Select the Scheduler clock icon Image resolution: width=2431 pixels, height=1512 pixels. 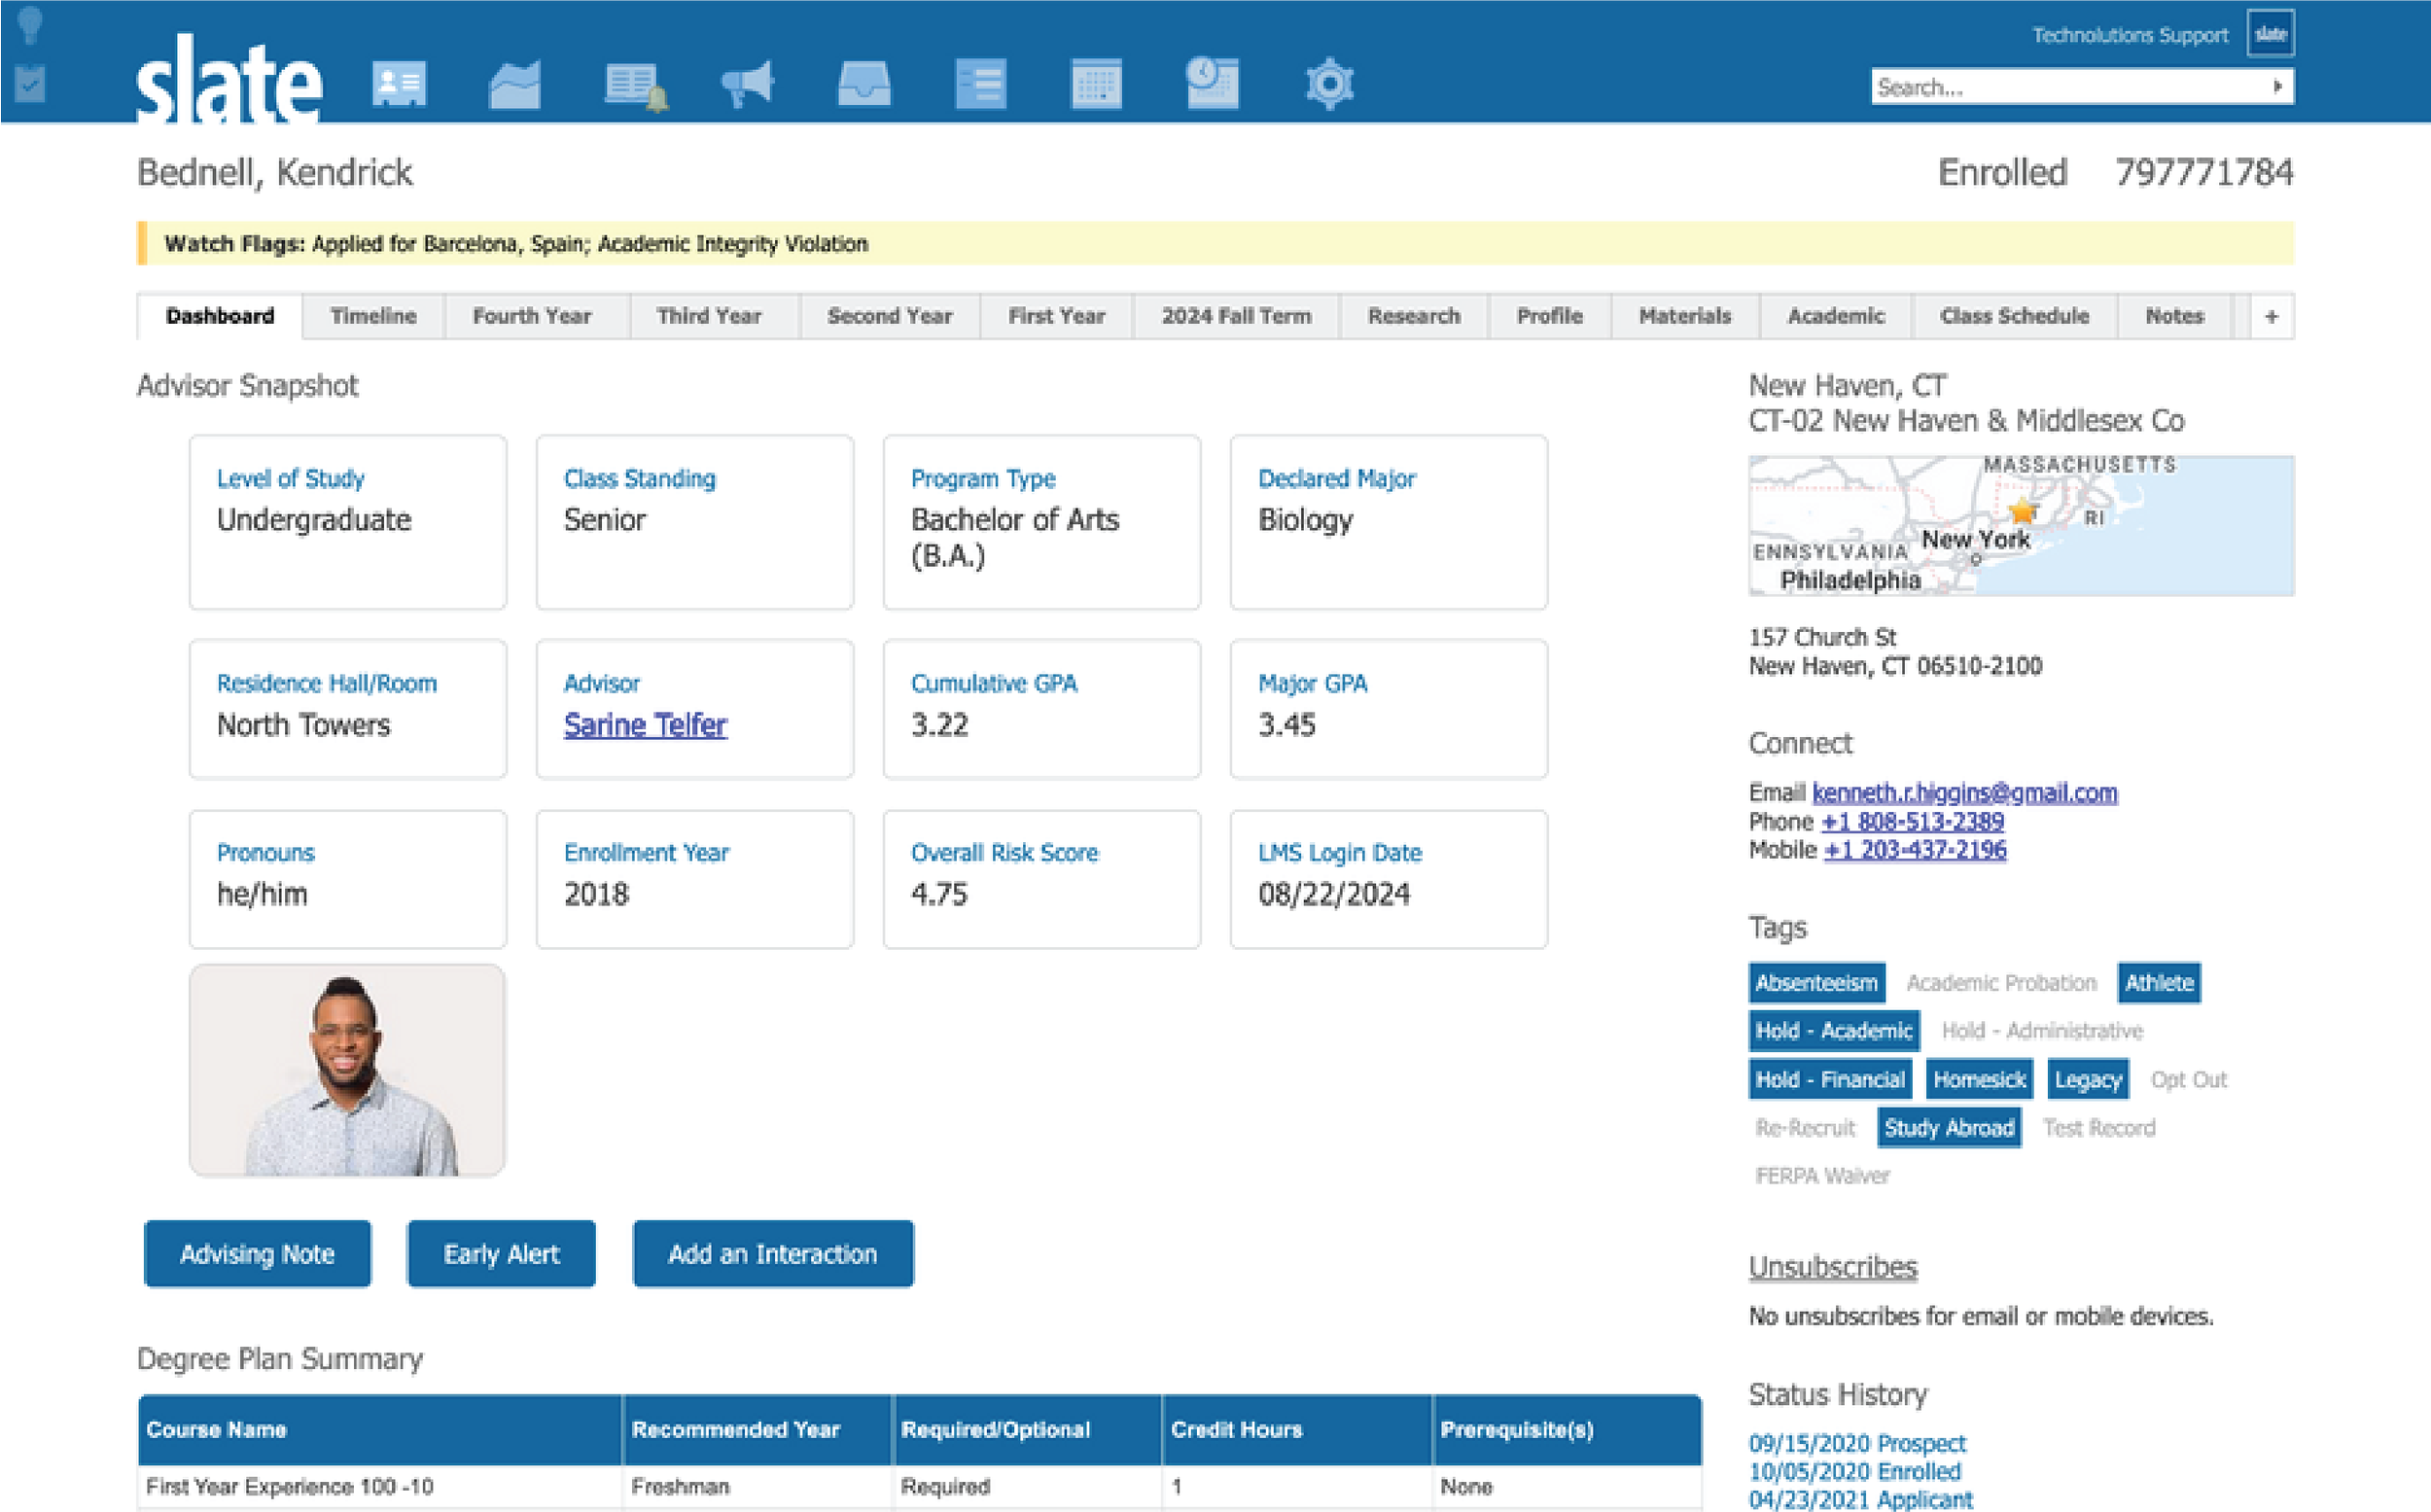point(1213,85)
